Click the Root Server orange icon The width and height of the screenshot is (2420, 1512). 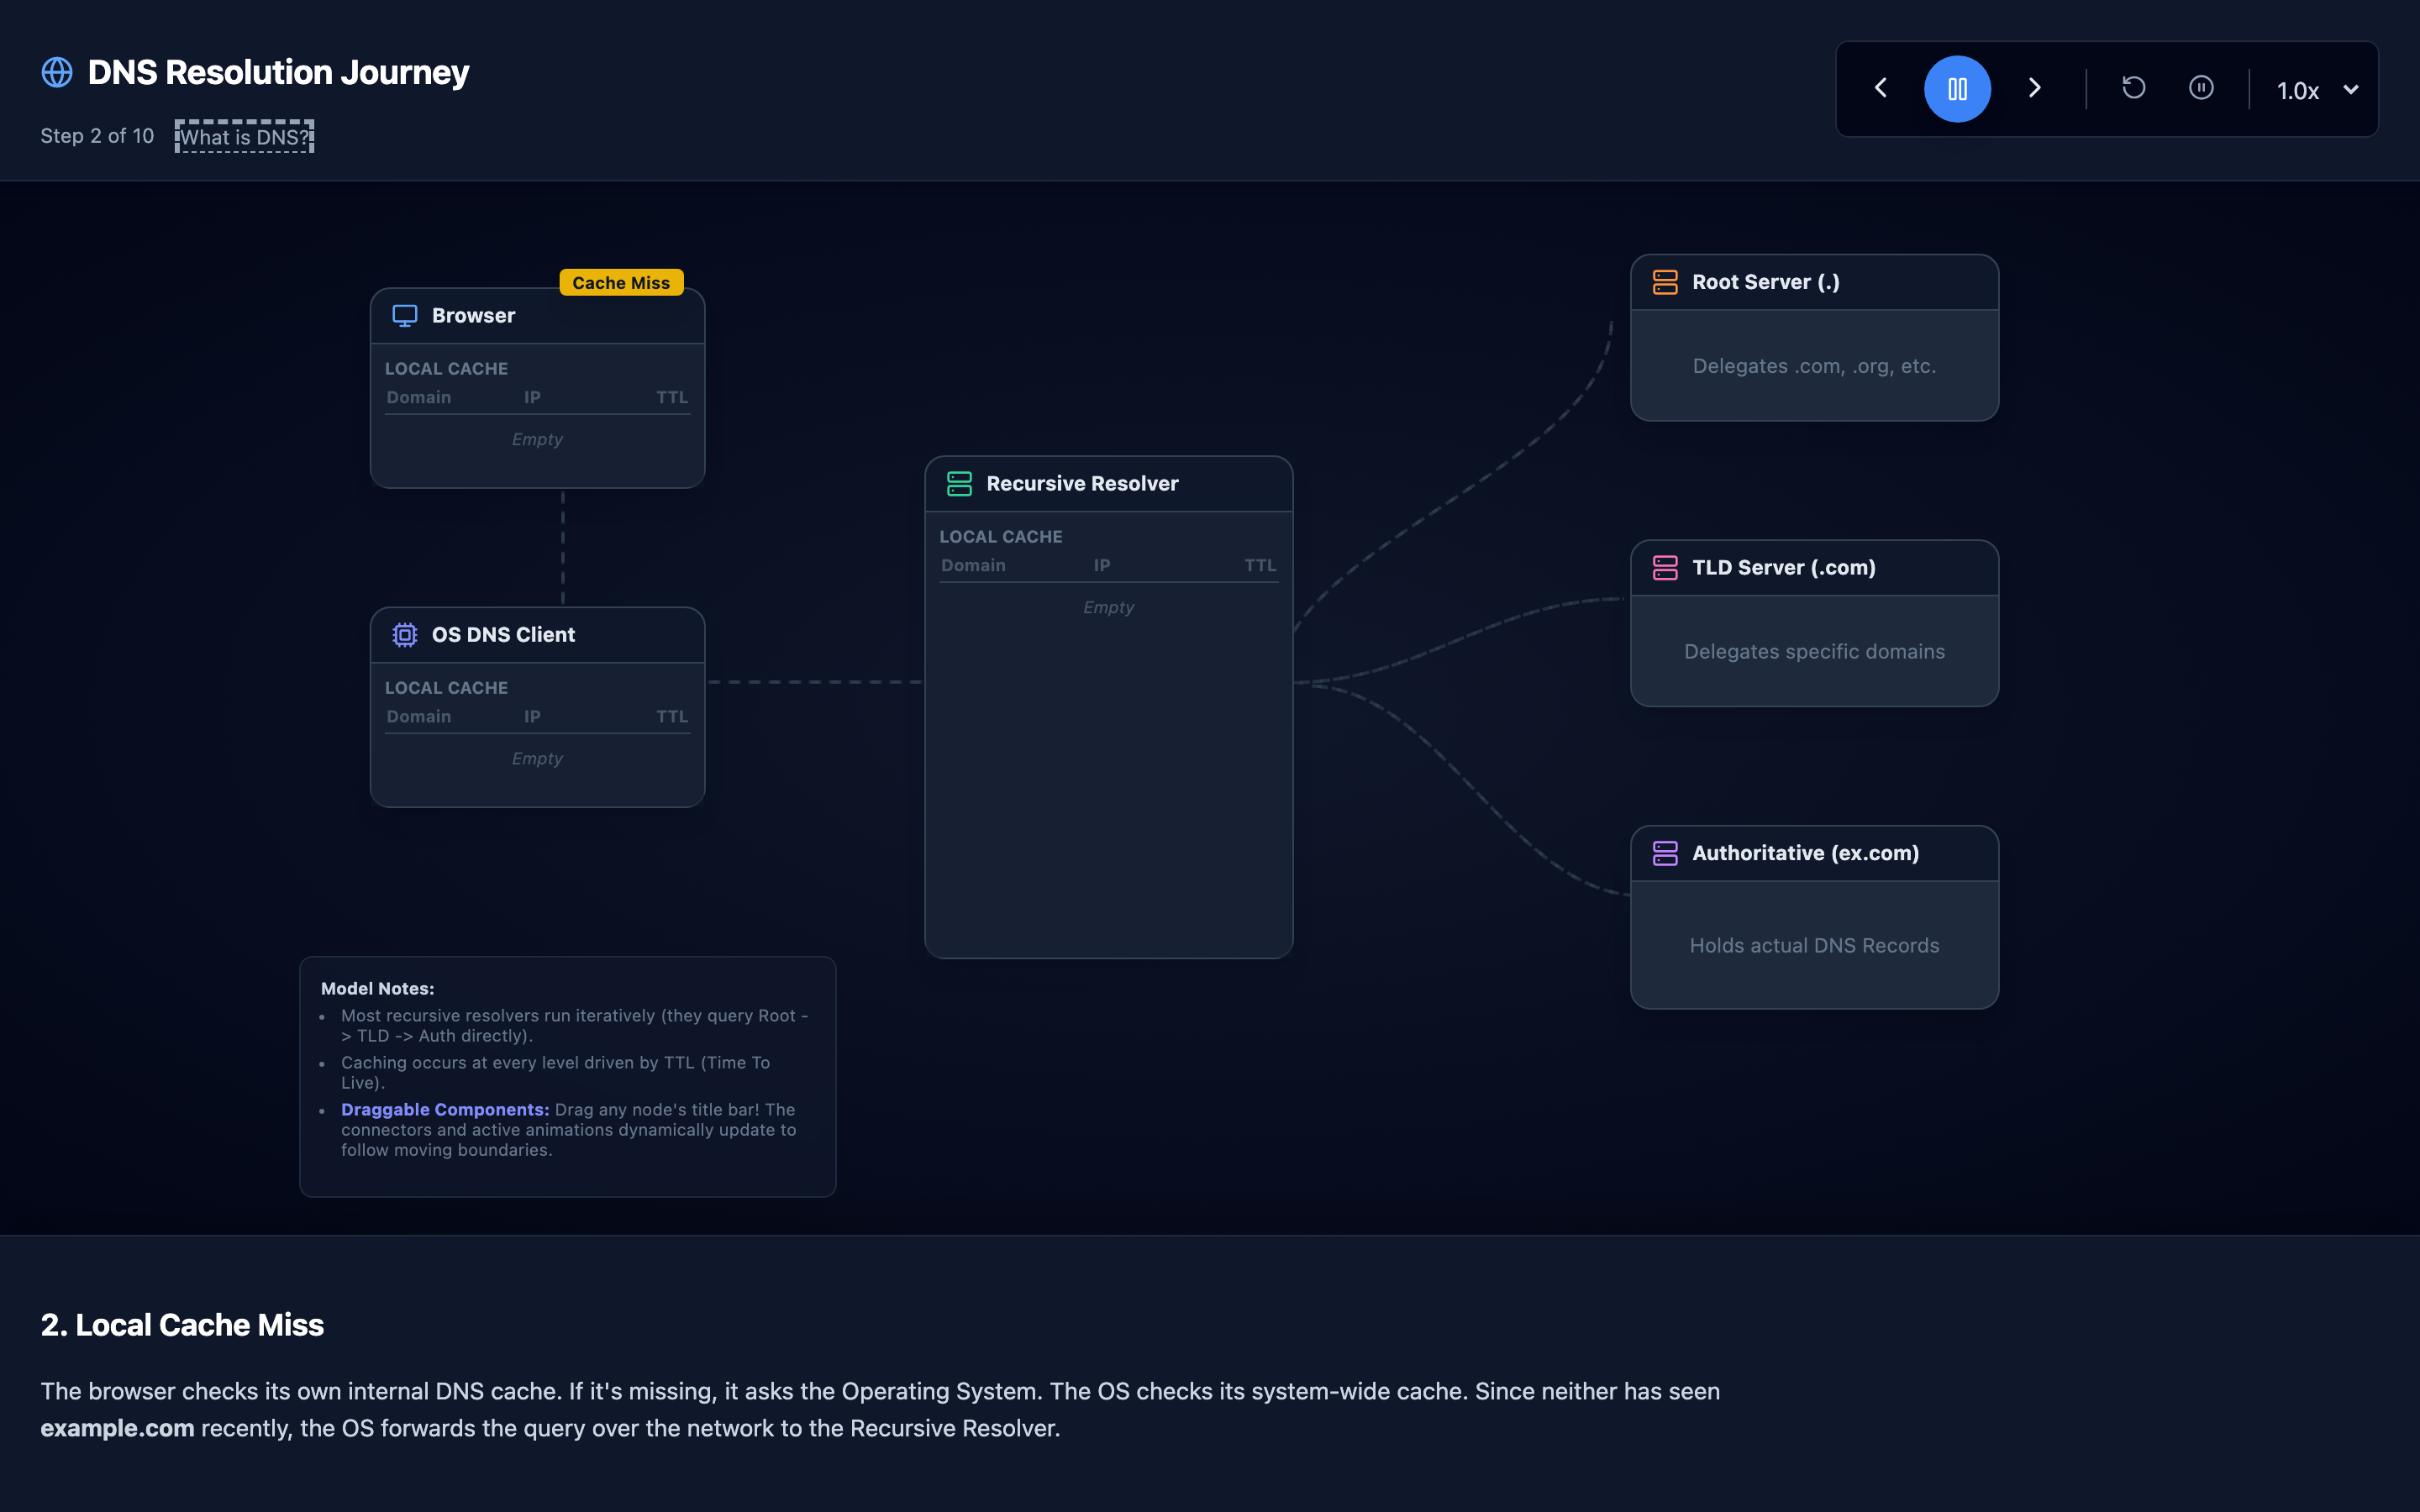(1665, 282)
